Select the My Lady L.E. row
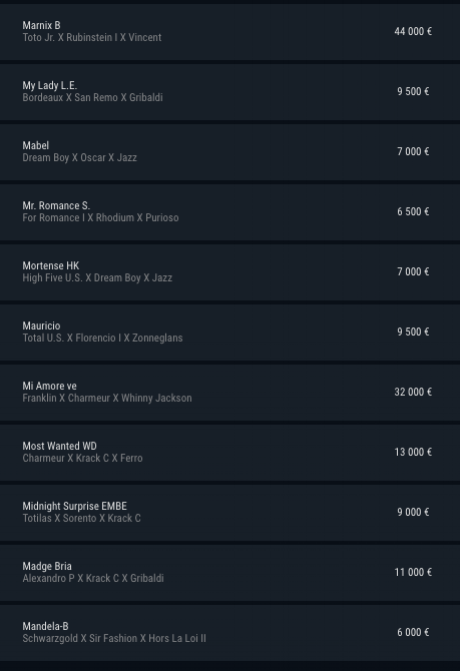The width and height of the screenshot is (460, 671). click(230, 92)
